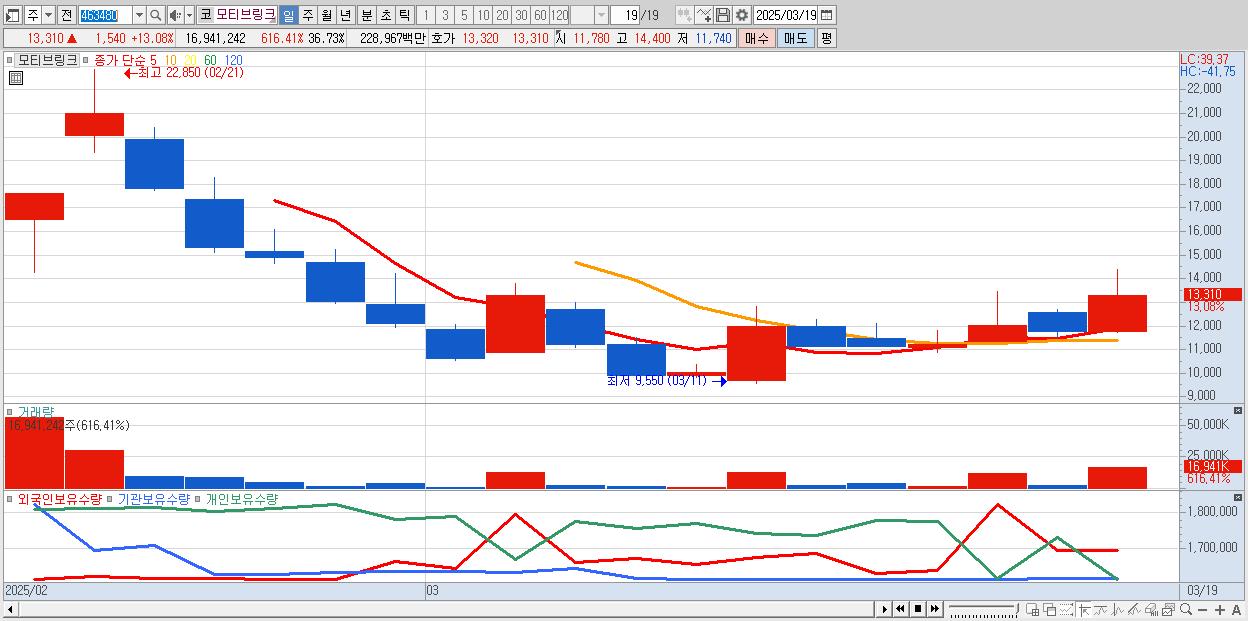This screenshot has width=1248, height=621.
Task: Fast-forward the chart replay
Action: (934, 609)
